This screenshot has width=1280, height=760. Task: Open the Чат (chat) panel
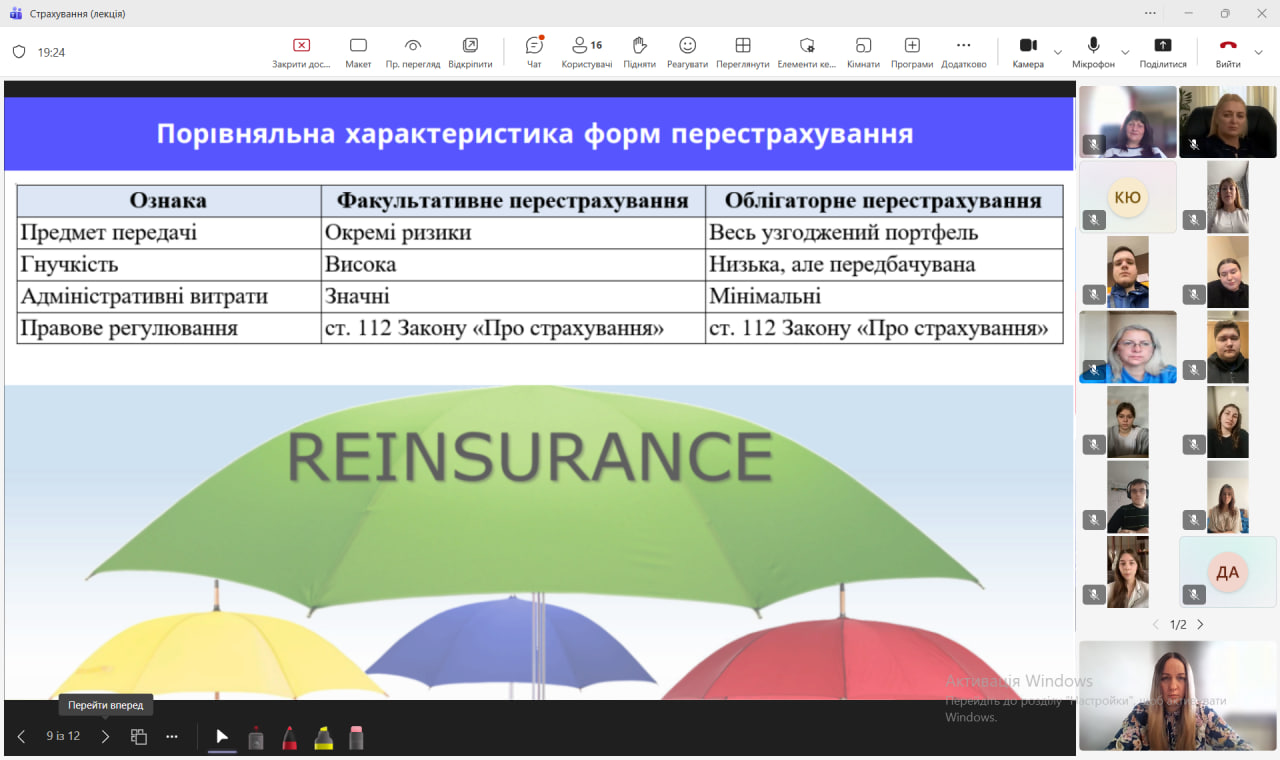coord(534,52)
